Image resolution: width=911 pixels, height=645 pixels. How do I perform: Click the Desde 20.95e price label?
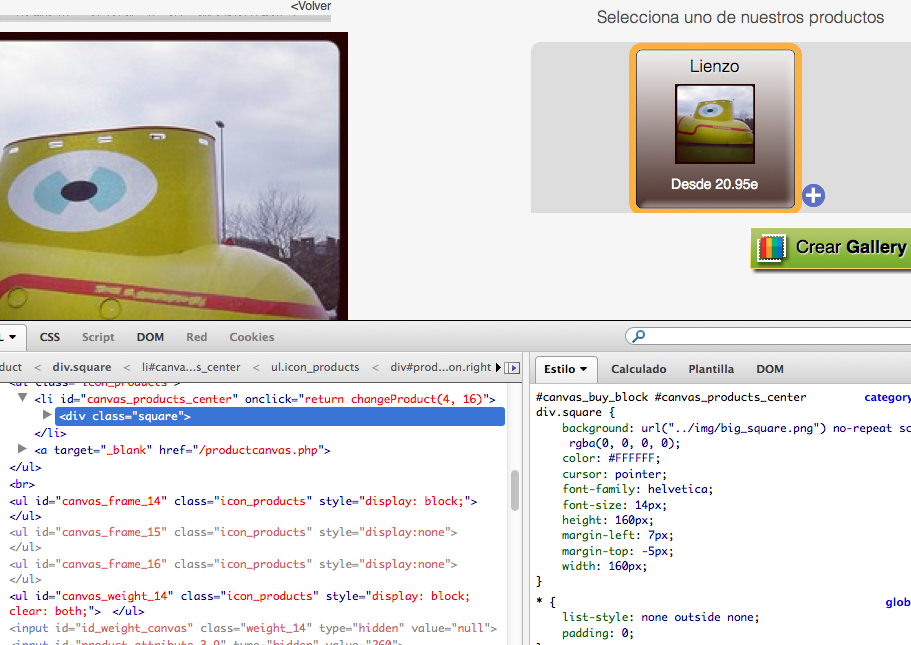pyautogui.click(x=714, y=184)
